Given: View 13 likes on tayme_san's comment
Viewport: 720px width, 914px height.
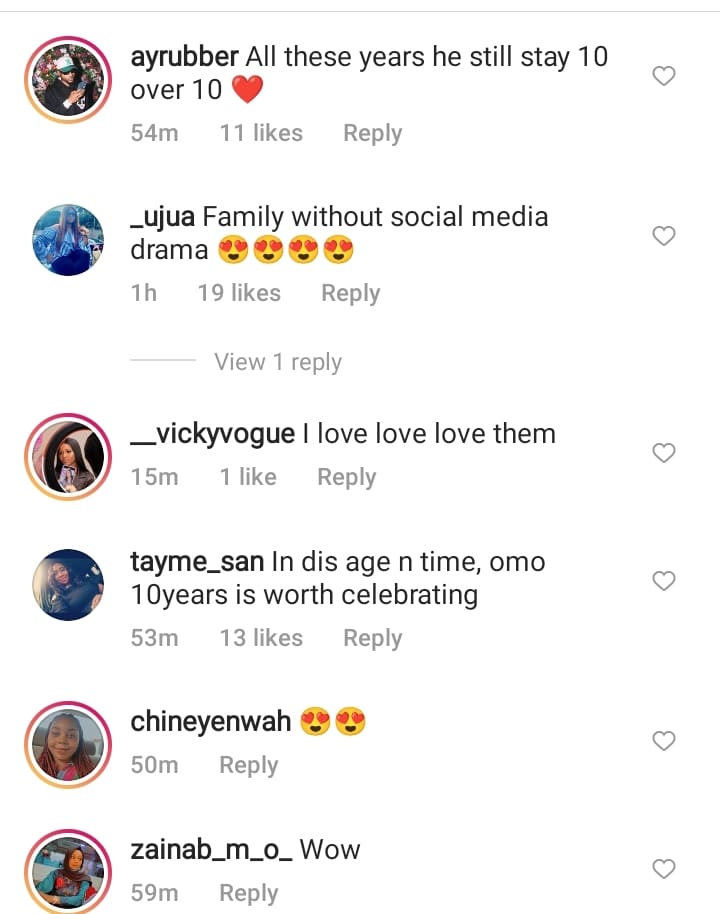Looking at the screenshot, I should tap(261, 638).
